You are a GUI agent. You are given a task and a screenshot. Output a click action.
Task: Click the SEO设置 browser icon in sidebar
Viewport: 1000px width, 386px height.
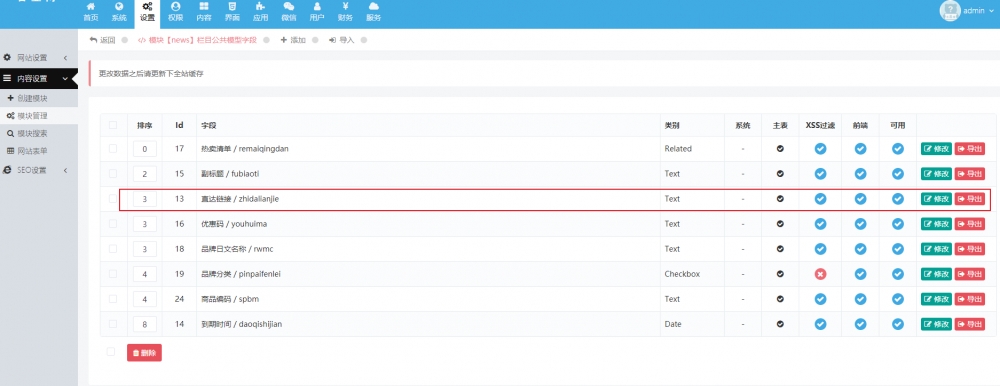(7, 170)
